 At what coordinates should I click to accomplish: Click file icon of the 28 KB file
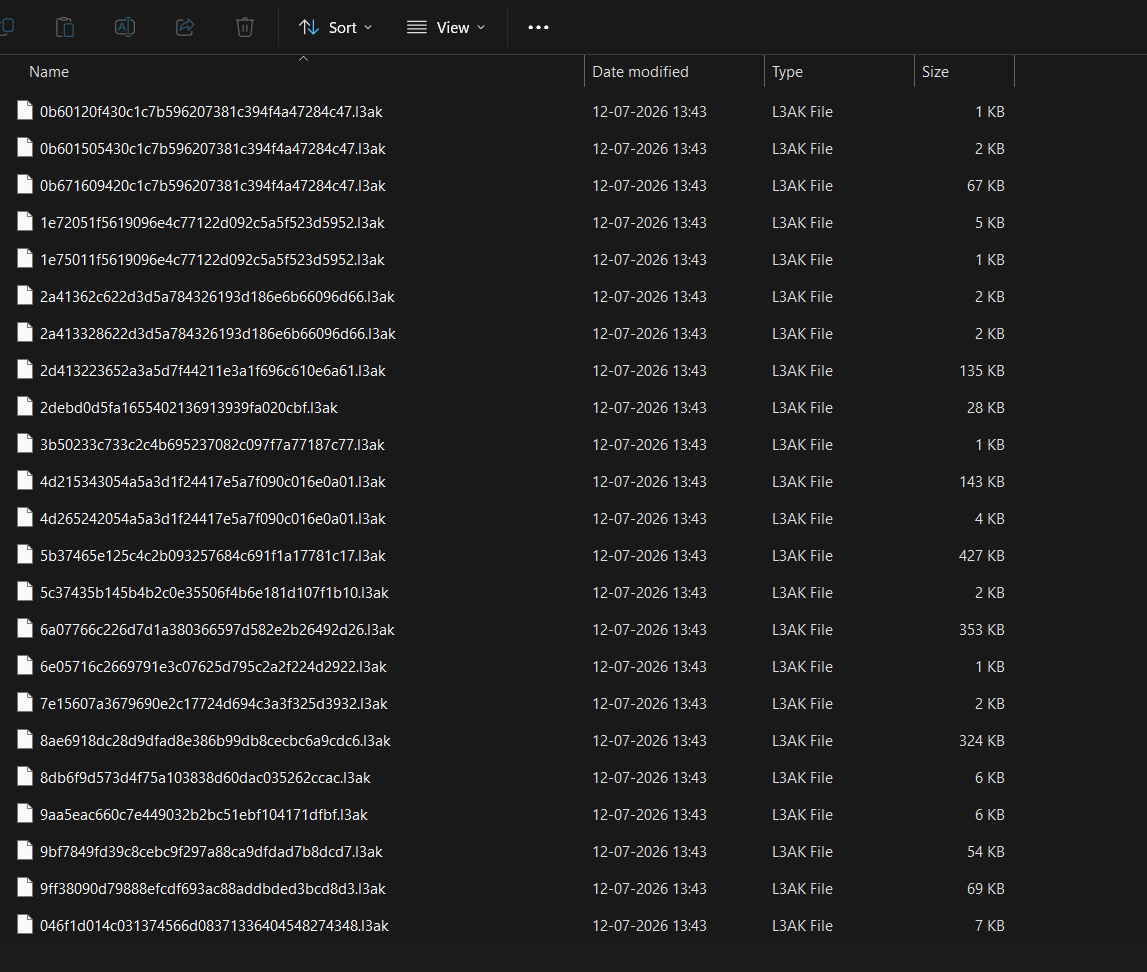pyautogui.click(x=25, y=406)
